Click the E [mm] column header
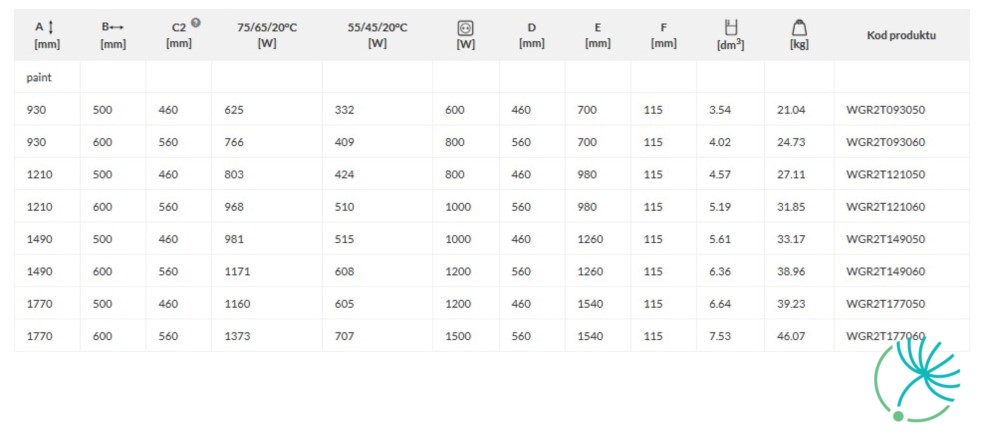984x447 pixels. click(x=597, y=35)
